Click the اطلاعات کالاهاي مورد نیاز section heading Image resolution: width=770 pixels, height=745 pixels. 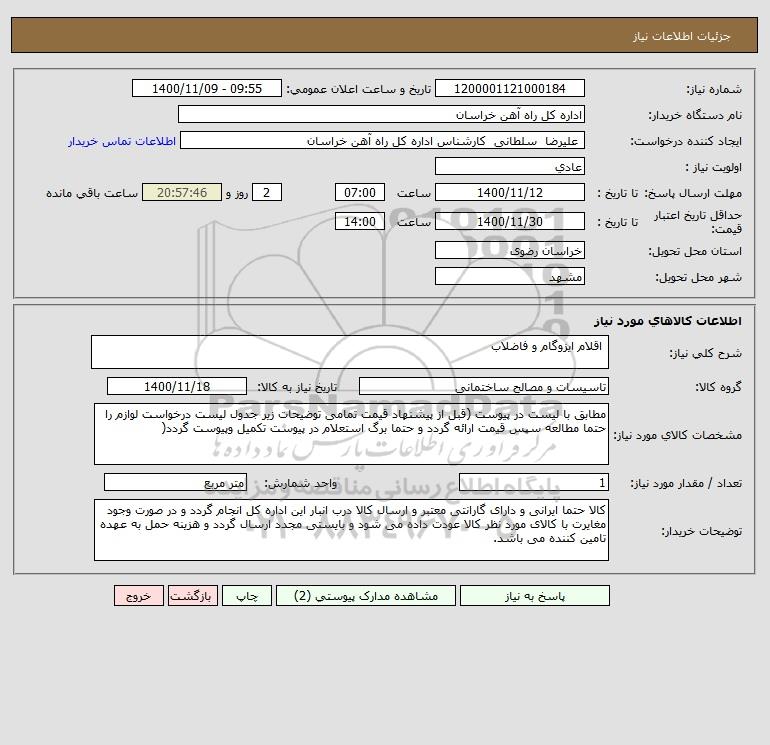pyautogui.click(x=668, y=321)
